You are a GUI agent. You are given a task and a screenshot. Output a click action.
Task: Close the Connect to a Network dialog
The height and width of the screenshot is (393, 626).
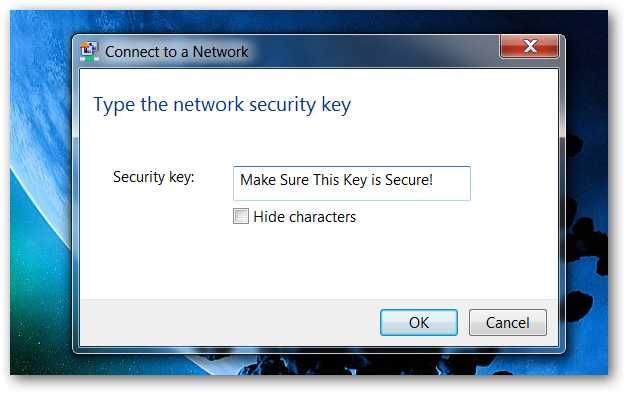[529, 46]
